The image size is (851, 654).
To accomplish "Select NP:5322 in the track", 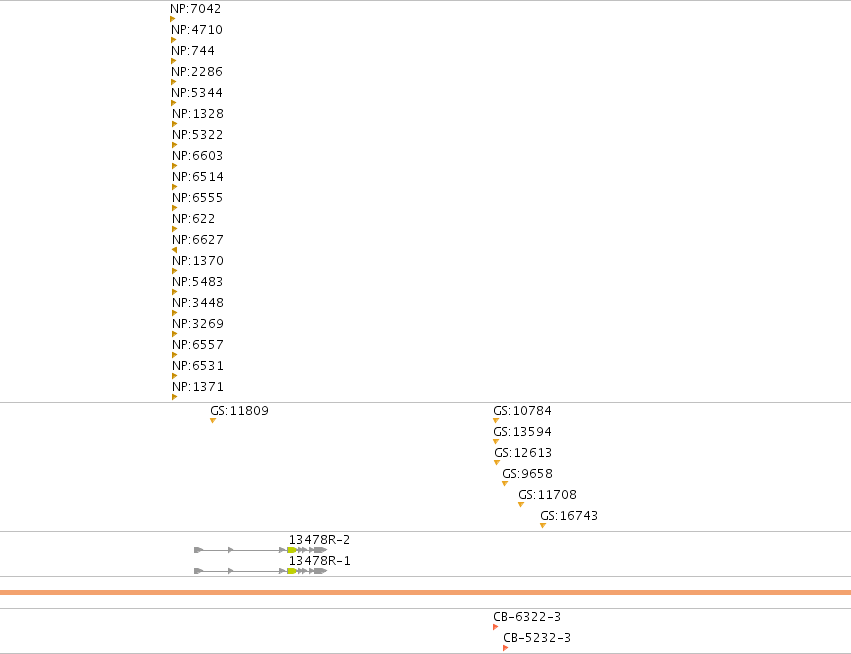I will (x=198, y=135).
